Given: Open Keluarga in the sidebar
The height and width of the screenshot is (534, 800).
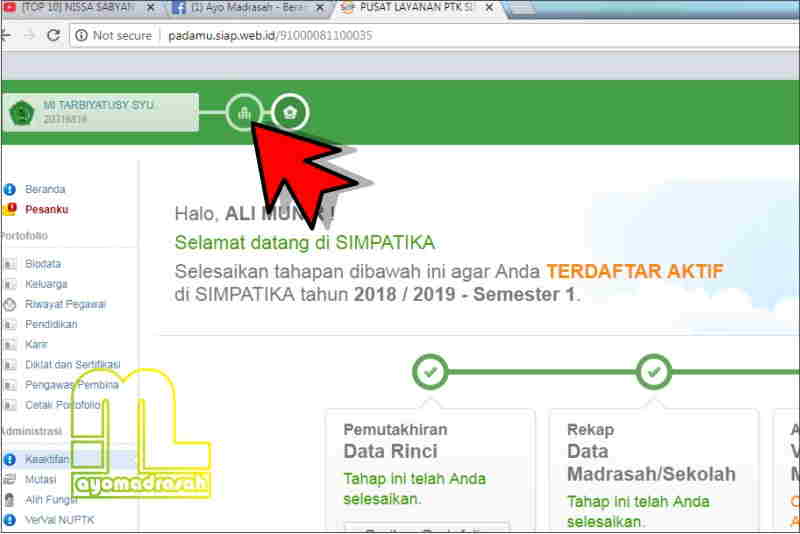Looking at the screenshot, I should click(46, 284).
